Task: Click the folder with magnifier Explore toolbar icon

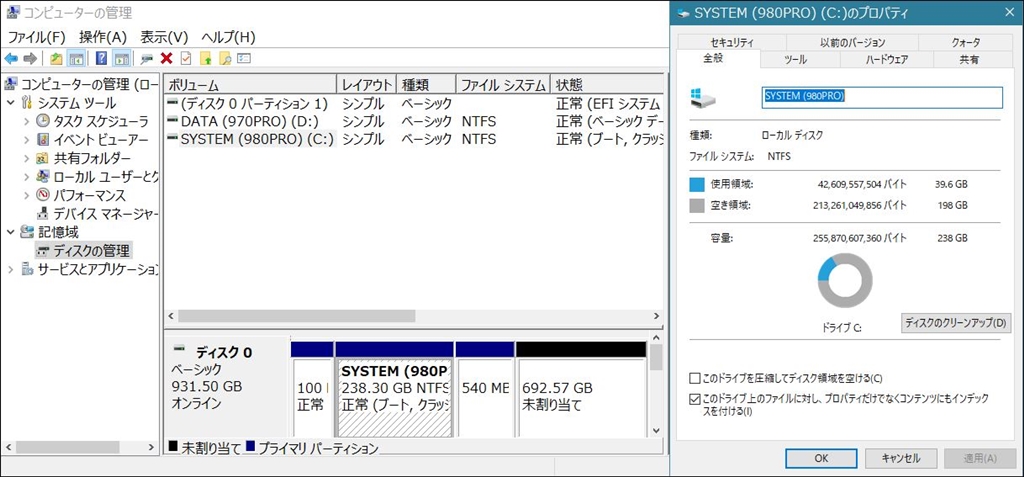Action: [225, 59]
